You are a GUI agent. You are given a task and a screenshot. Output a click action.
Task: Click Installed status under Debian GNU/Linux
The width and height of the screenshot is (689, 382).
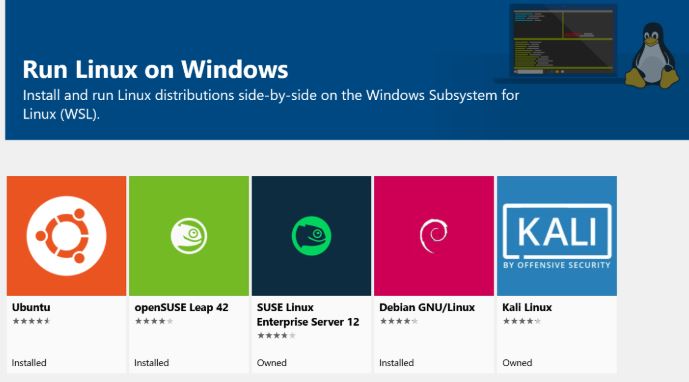(x=396, y=363)
